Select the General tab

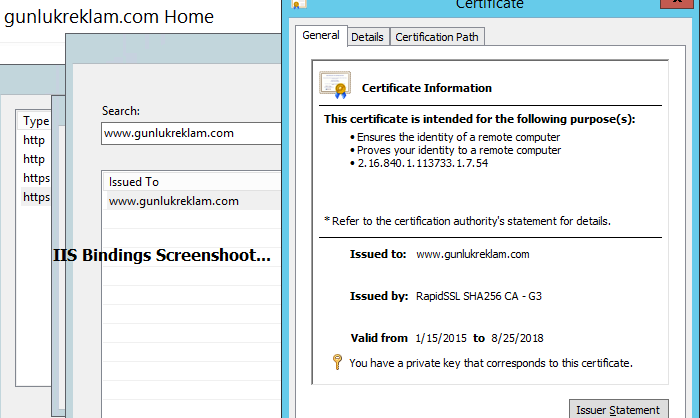coord(321,35)
